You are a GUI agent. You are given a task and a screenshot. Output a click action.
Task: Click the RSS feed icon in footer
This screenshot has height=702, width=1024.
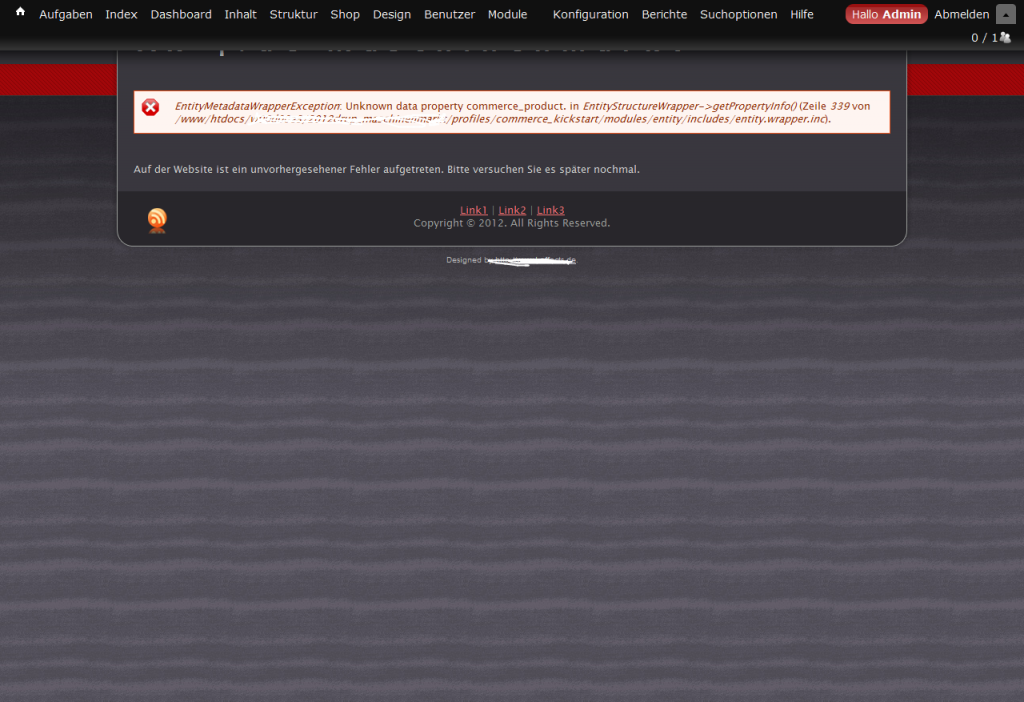pos(157,220)
